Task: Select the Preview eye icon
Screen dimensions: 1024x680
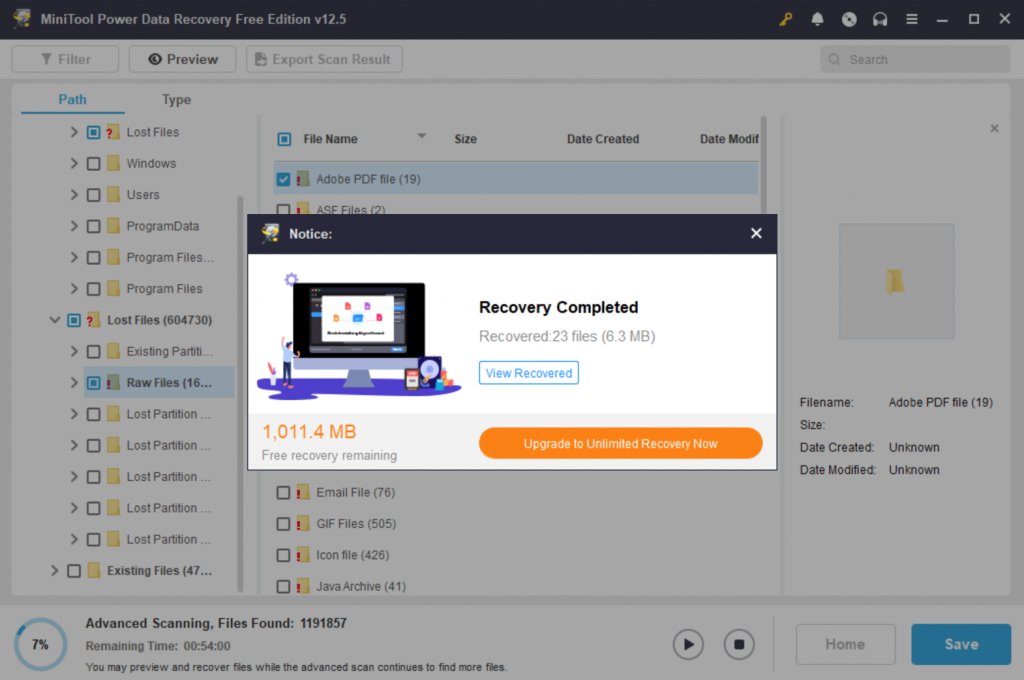Action: pyautogui.click(x=152, y=59)
